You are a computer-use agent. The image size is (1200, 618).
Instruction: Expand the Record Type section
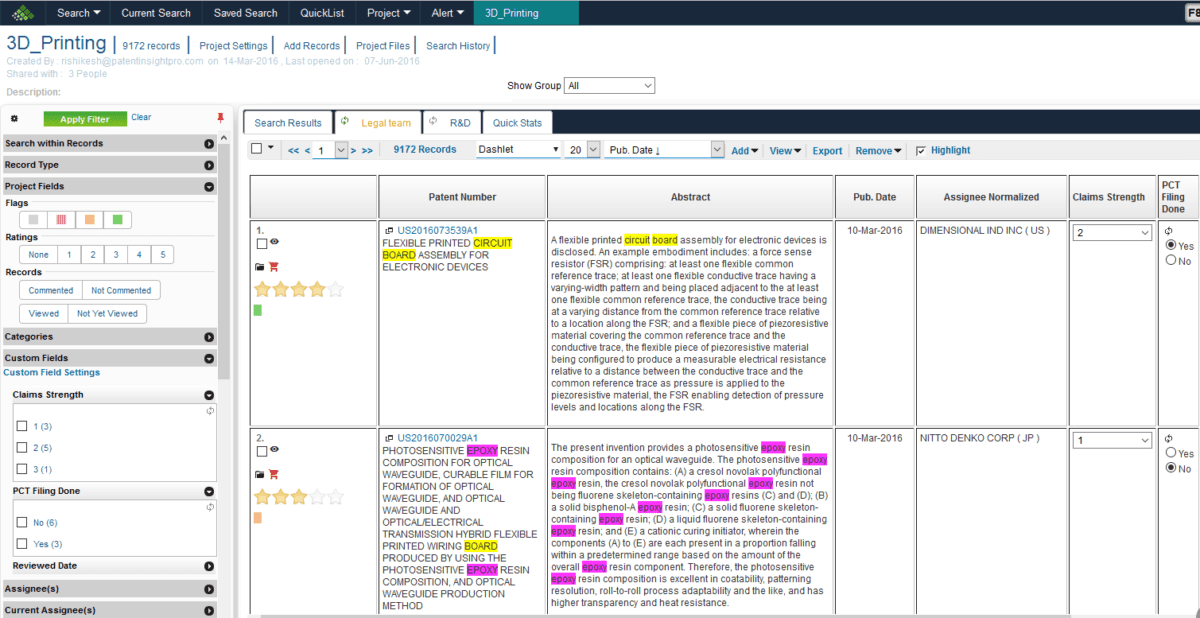109,164
